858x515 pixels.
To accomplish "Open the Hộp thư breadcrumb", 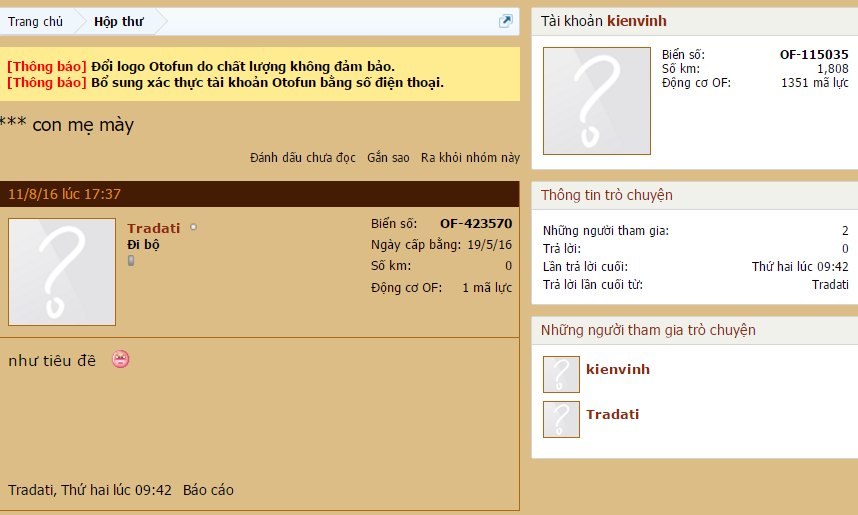I will [119, 21].
